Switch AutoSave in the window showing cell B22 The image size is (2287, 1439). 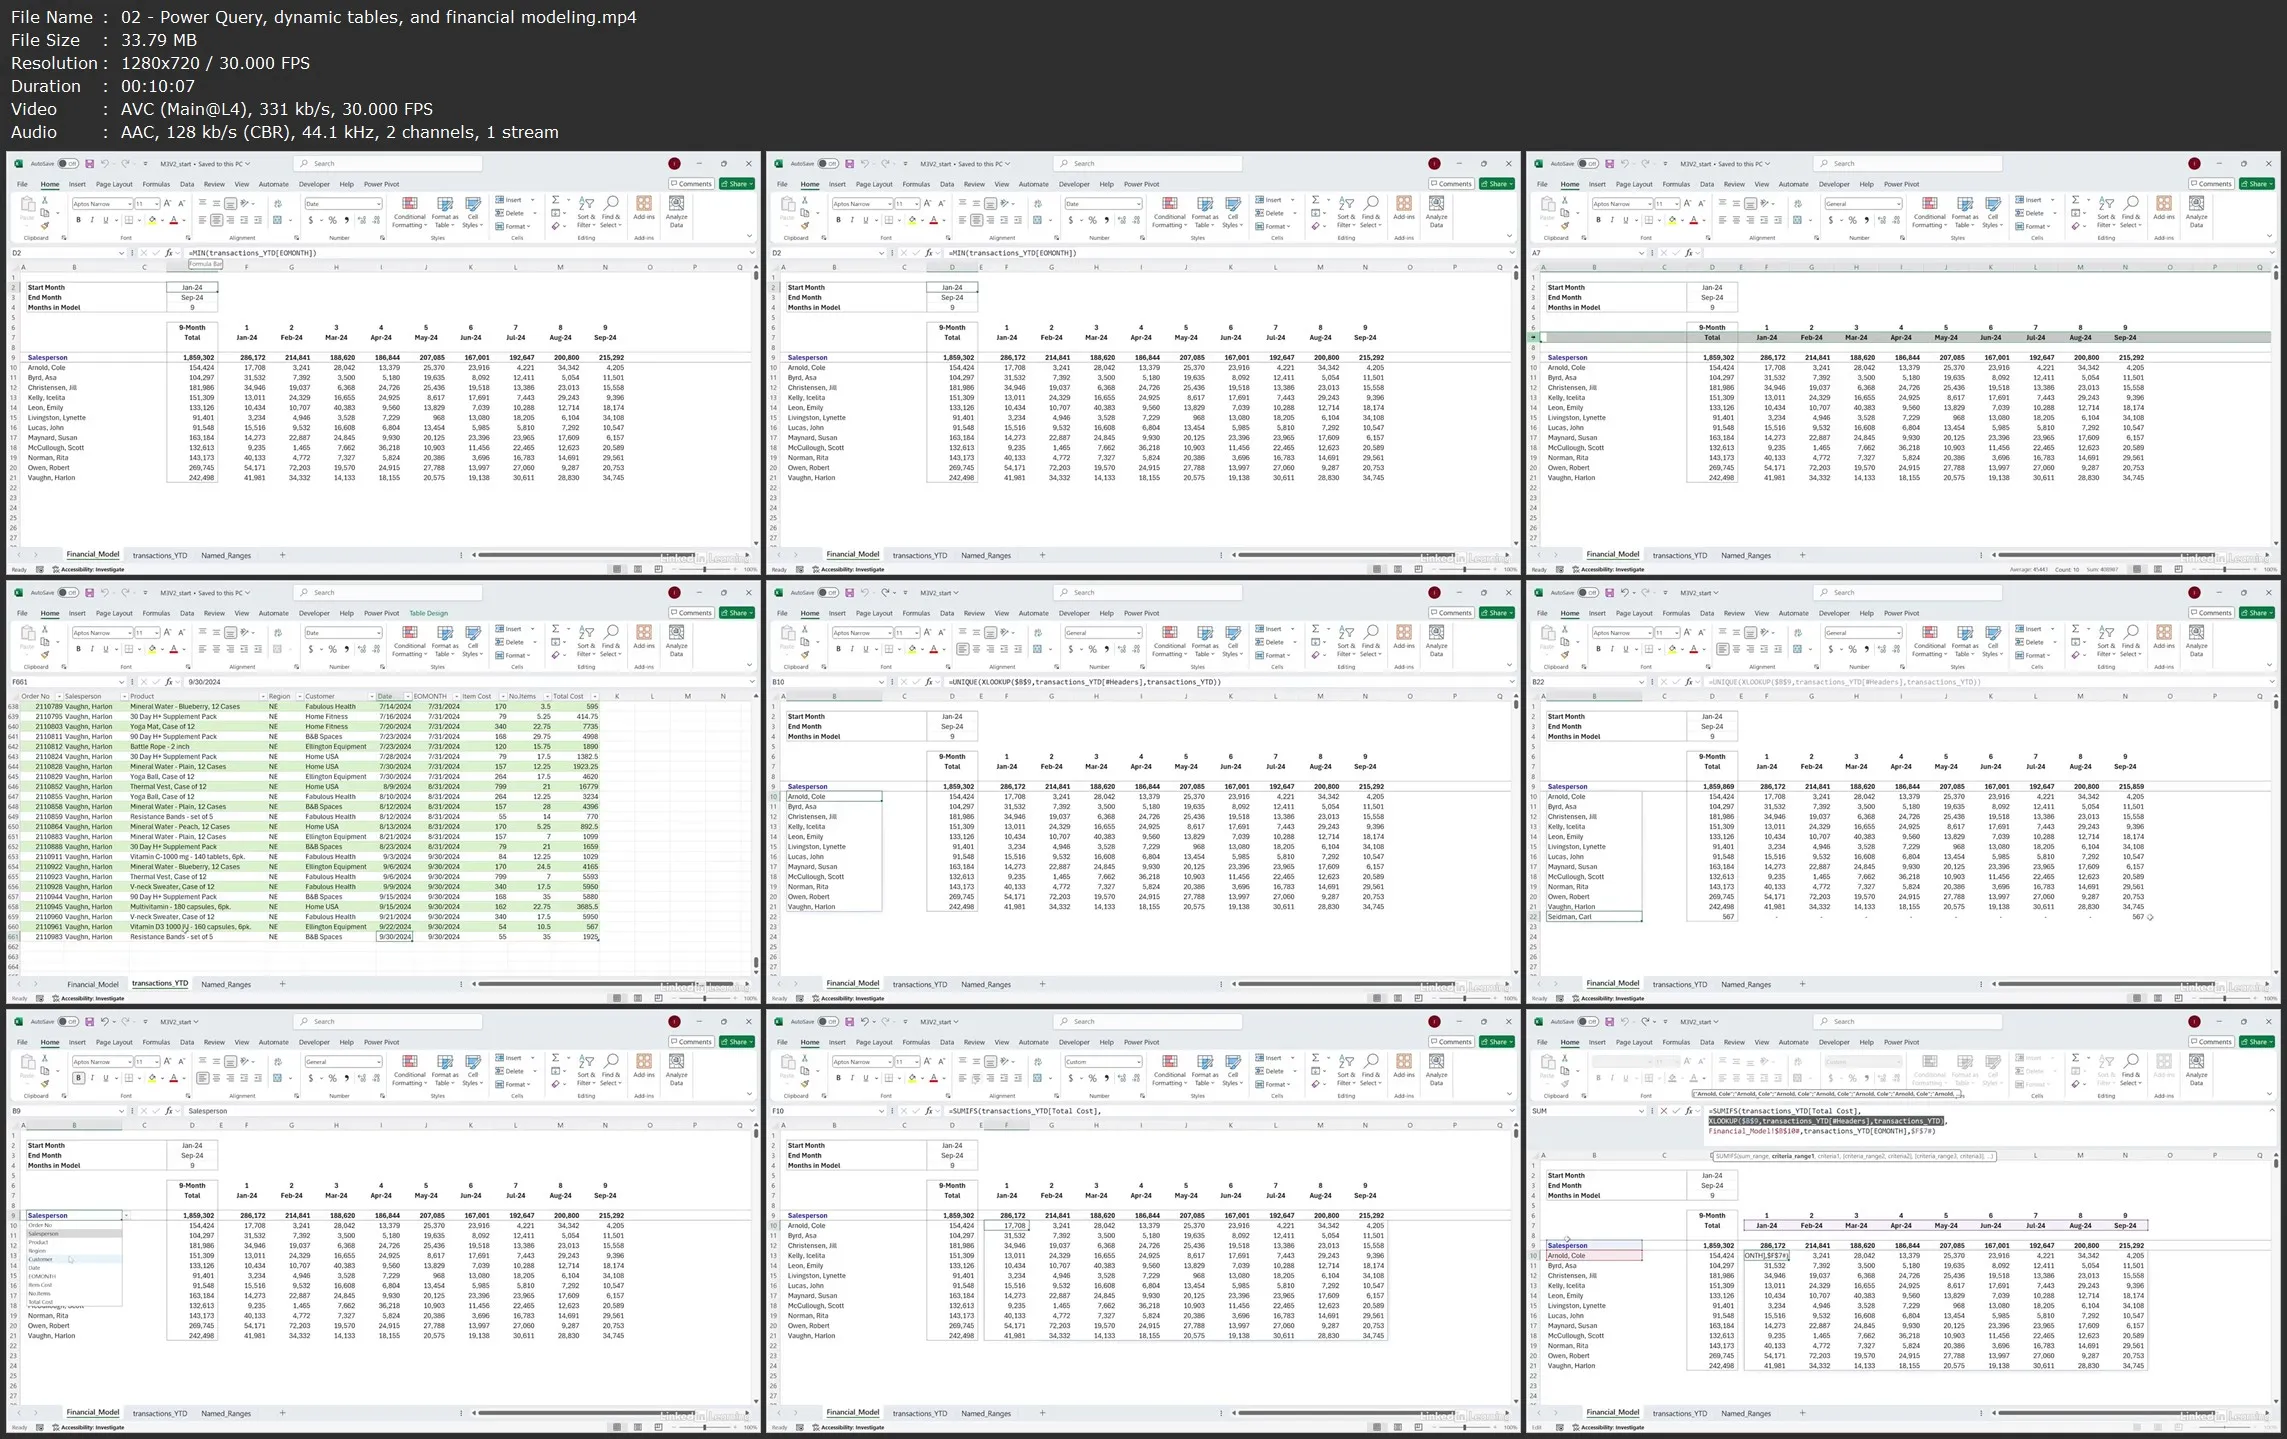pos(1588,592)
